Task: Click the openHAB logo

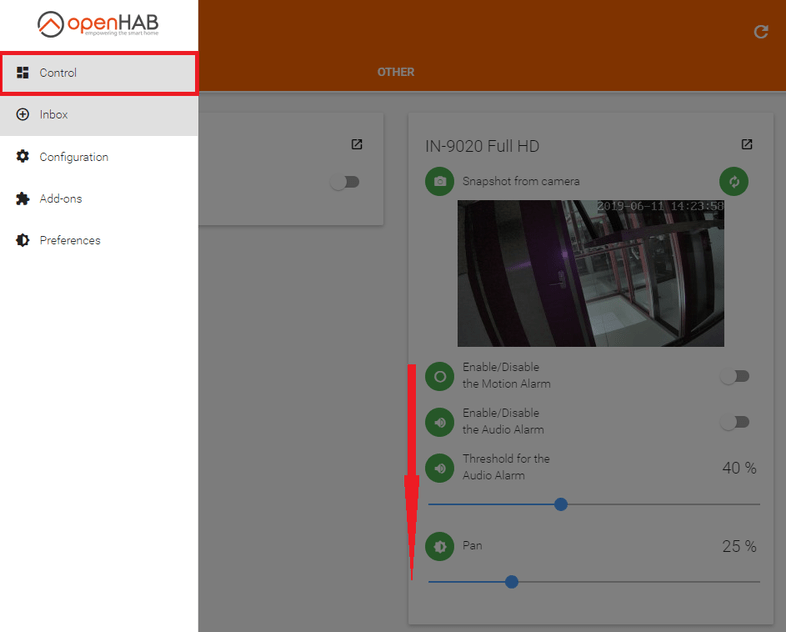Action: coord(98,24)
